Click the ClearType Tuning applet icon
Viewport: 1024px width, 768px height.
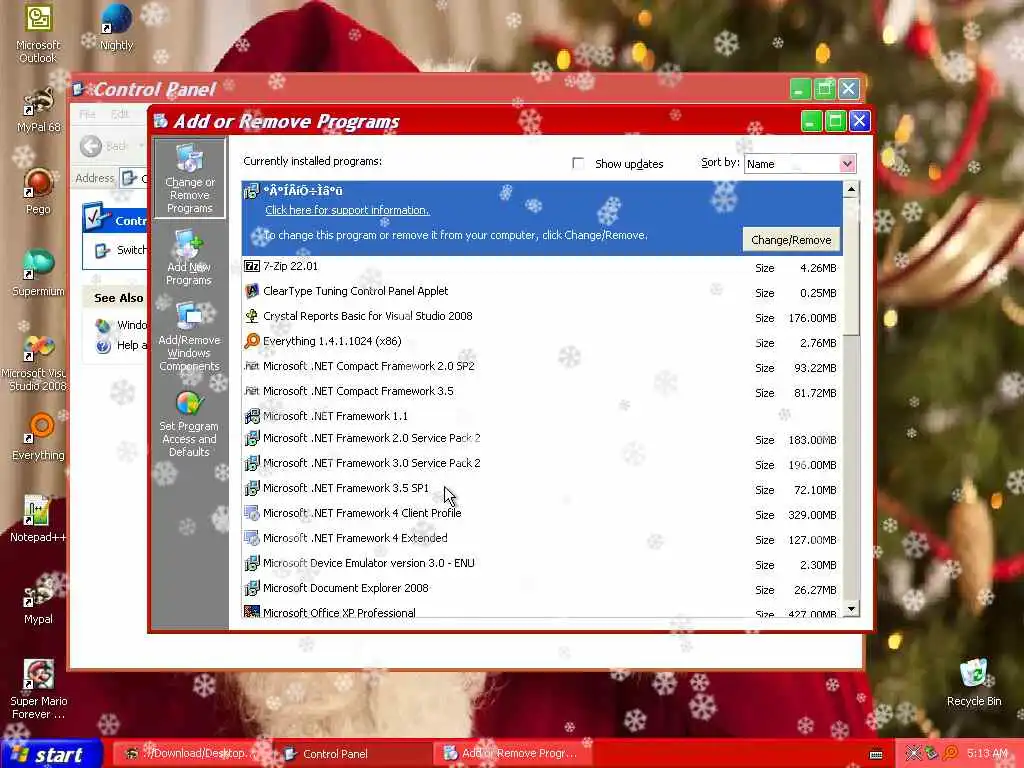coord(251,291)
